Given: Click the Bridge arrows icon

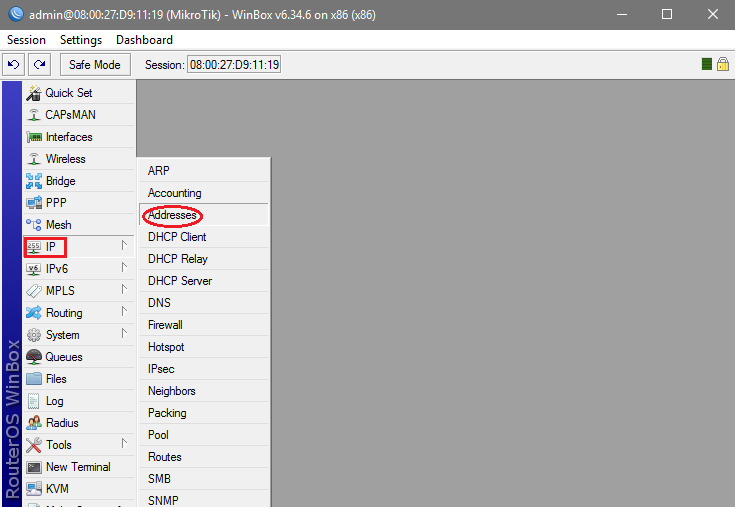Looking at the screenshot, I should [x=34, y=181].
